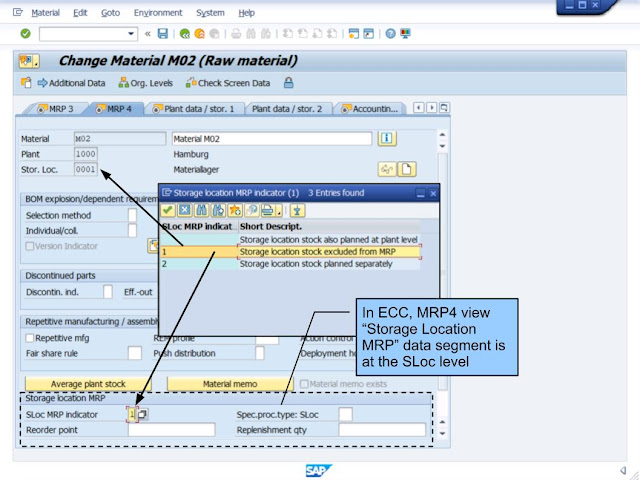The width and height of the screenshot is (640, 480).
Task: Enable the Repetitive mfg checkbox
Action: tap(29, 338)
